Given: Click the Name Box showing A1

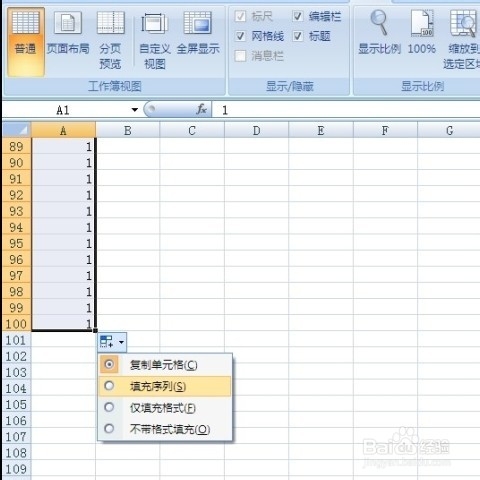Looking at the screenshot, I should (63, 110).
